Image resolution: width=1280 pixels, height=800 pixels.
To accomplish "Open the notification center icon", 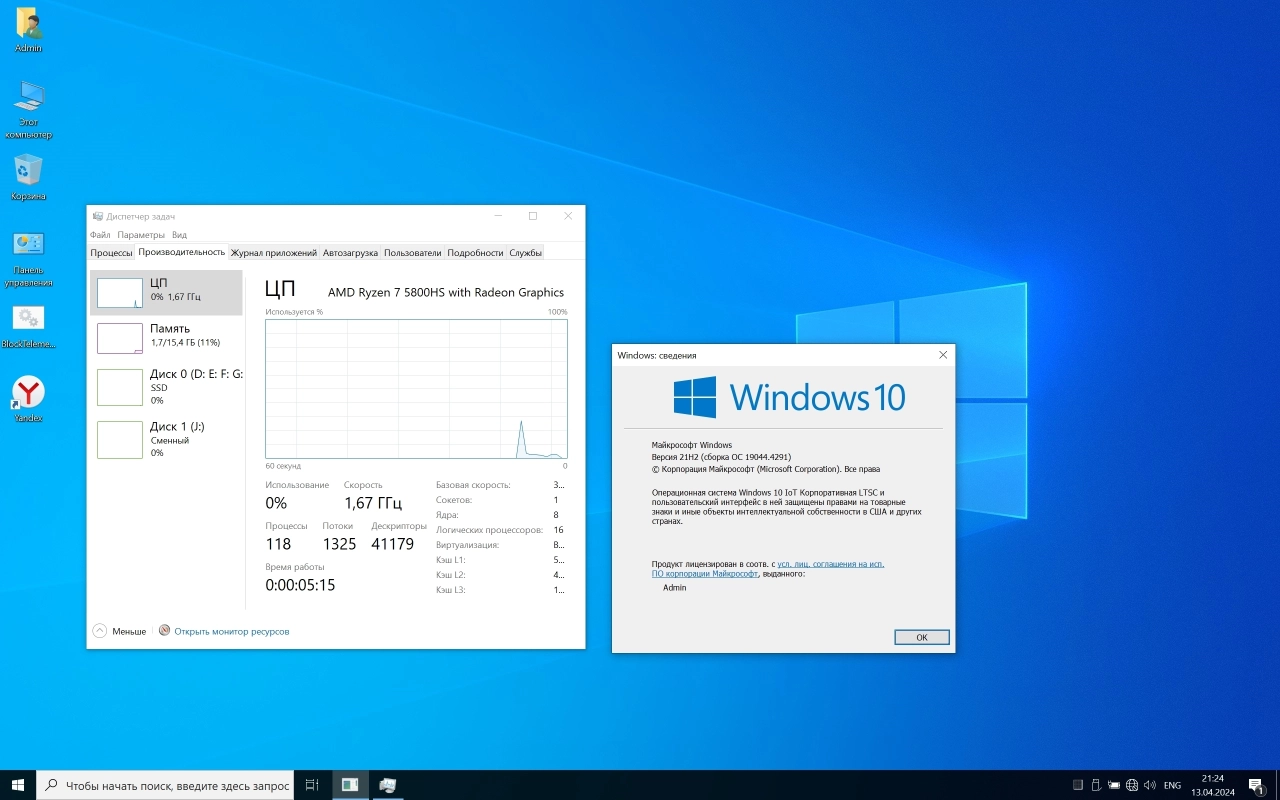I will [1256, 785].
